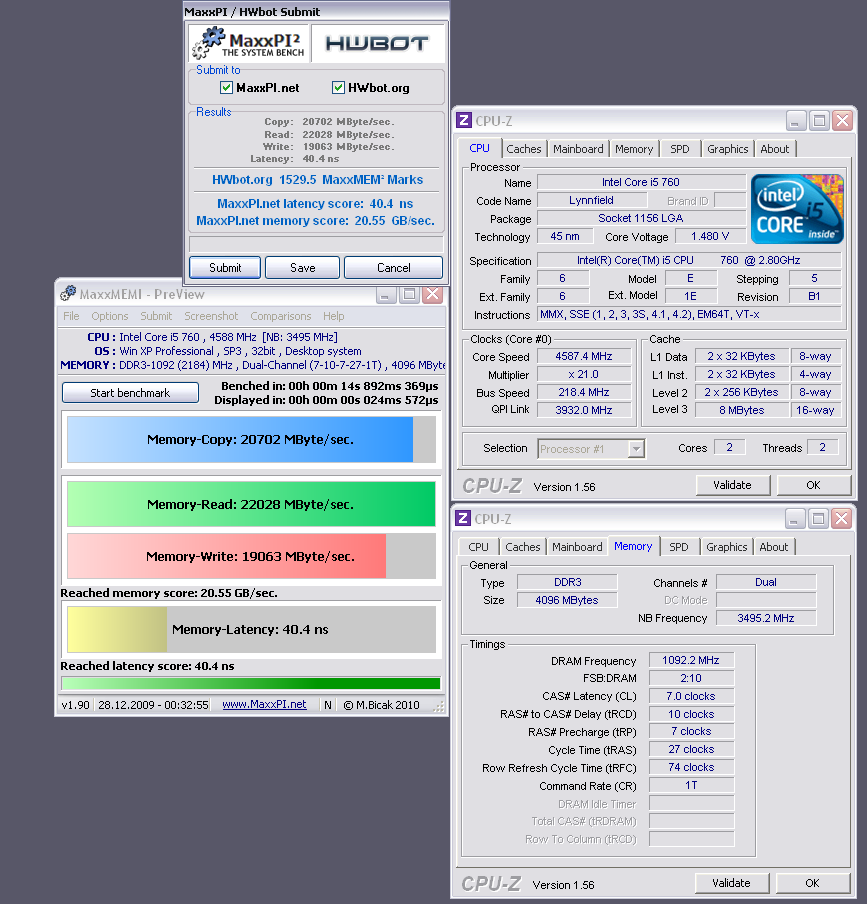The image size is (867, 904).
Task: Click the Start benchmark button
Action: (130, 393)
